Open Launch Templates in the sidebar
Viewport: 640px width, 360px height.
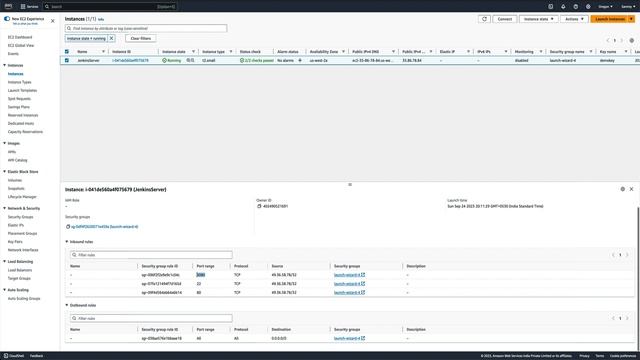coord(22,90)
